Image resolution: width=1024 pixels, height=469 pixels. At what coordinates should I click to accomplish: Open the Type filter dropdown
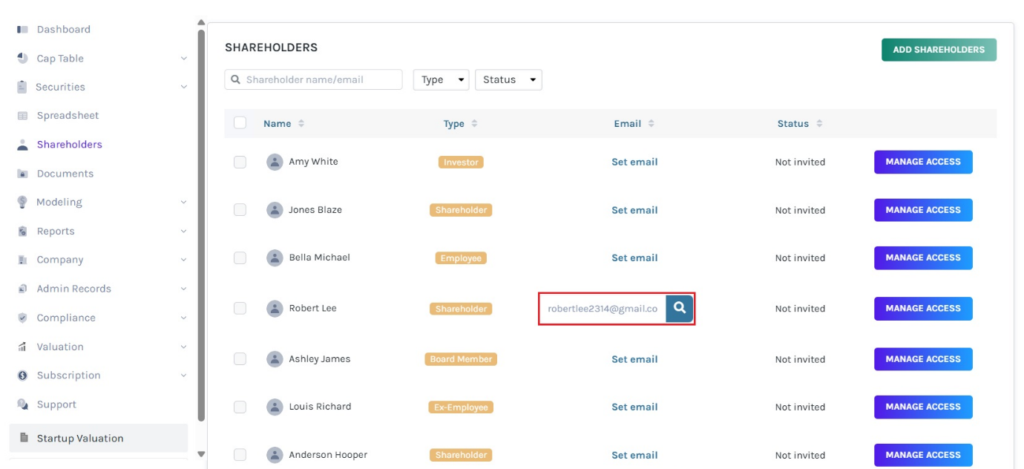pos(441,80)
